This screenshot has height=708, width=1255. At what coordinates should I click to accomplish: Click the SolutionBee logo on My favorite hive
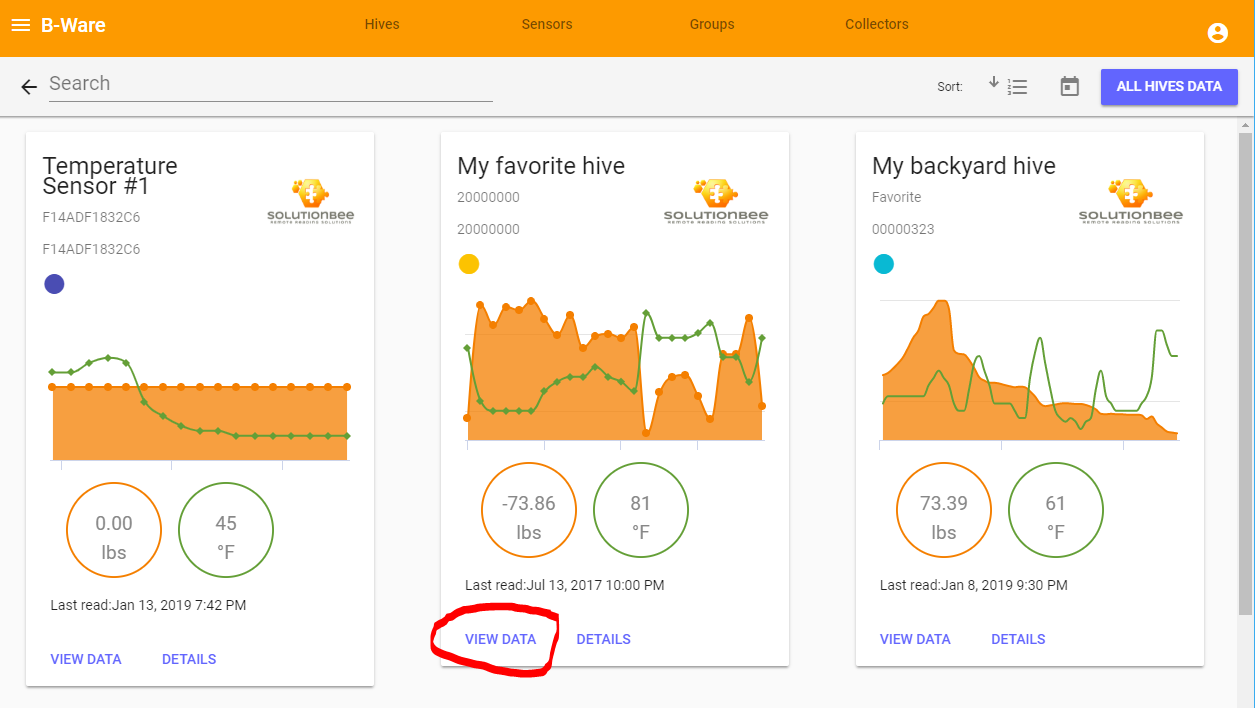(716, 201)
